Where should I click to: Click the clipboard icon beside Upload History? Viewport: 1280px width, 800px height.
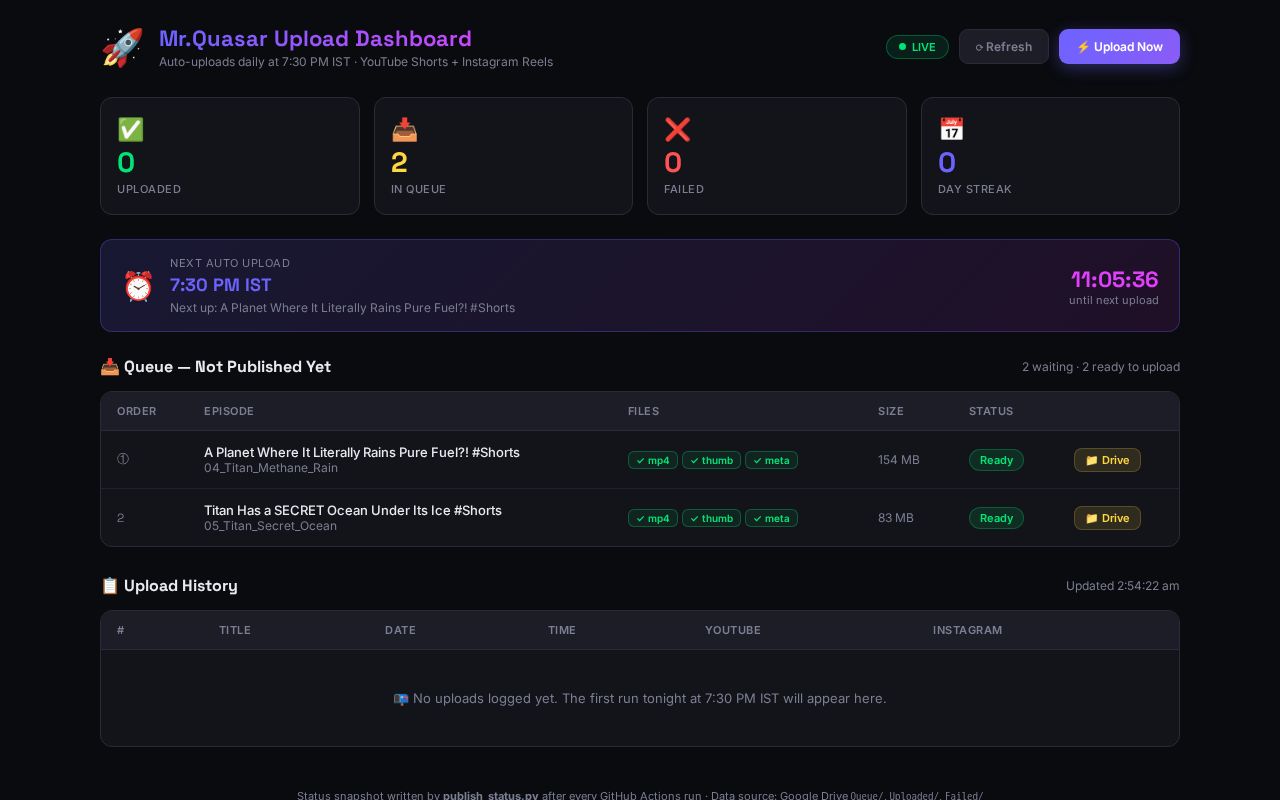click(110, 586)
